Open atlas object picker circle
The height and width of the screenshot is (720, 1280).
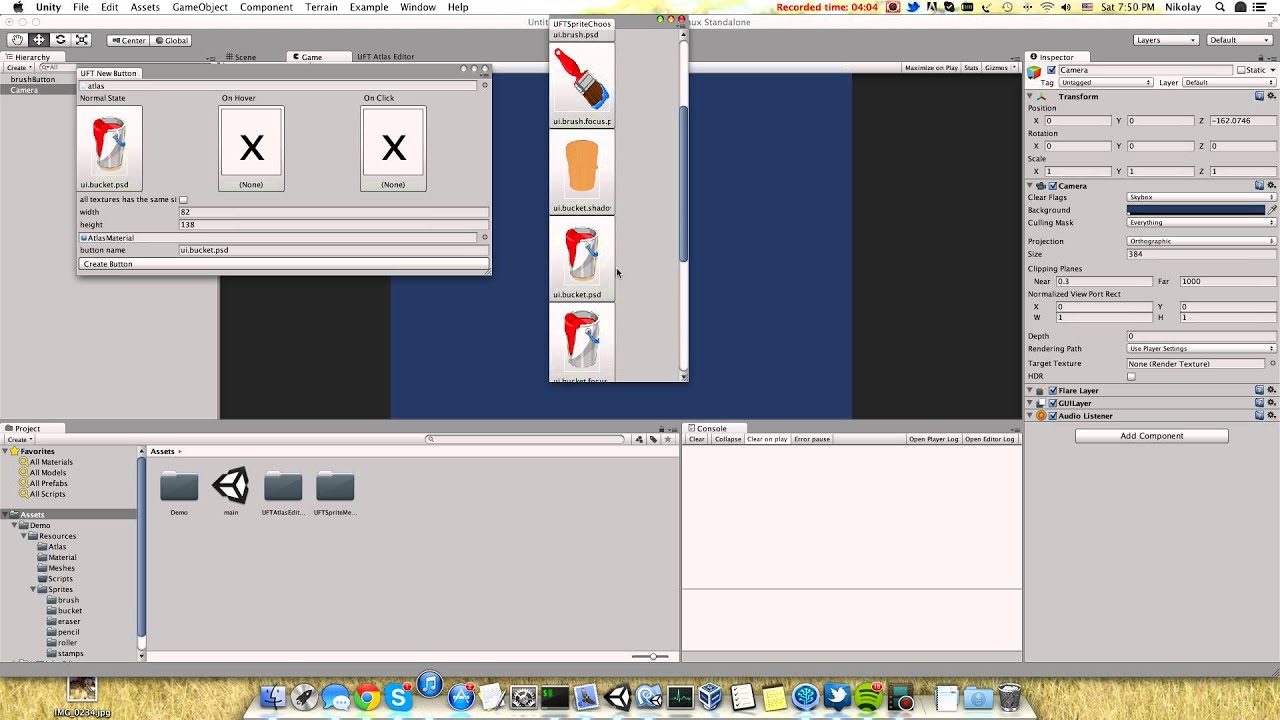click(485, 85)
